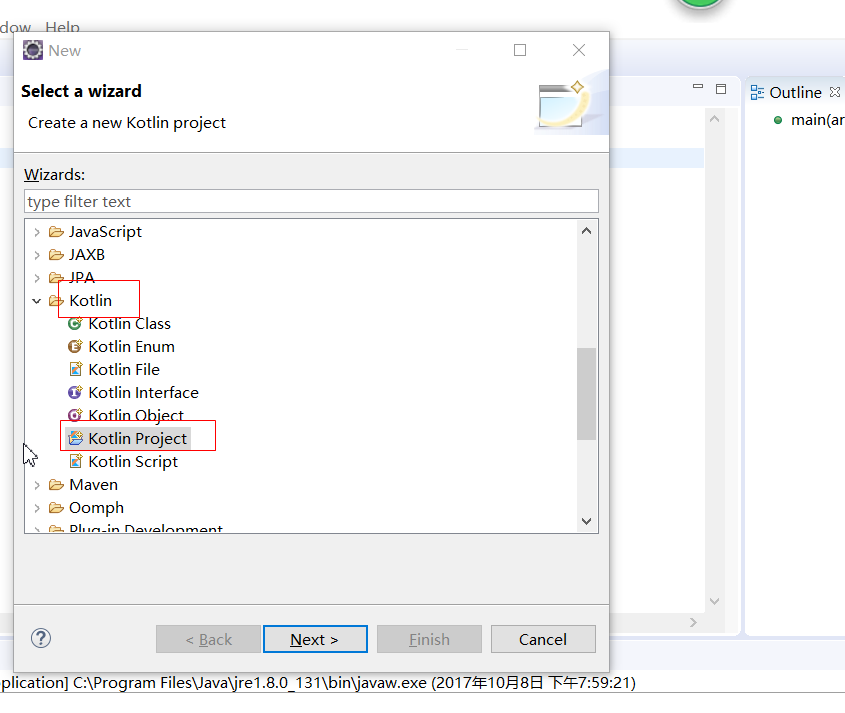This screenshot has height=713, width=845.
Task: Select the Kotlin Object item
Action: pos(136,415)
